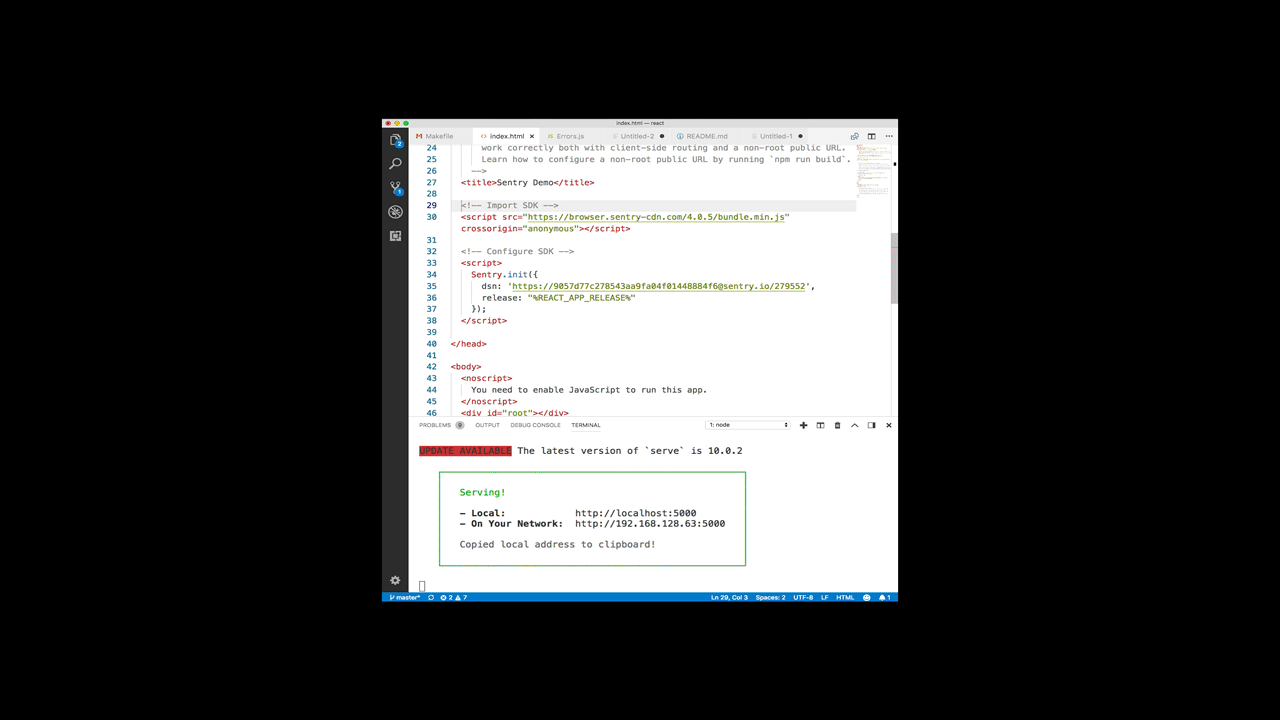This screenshot has height=720, width=1280.
Task: Click the http://192.168.128.63:5000 address
Action: click(650, 524)
